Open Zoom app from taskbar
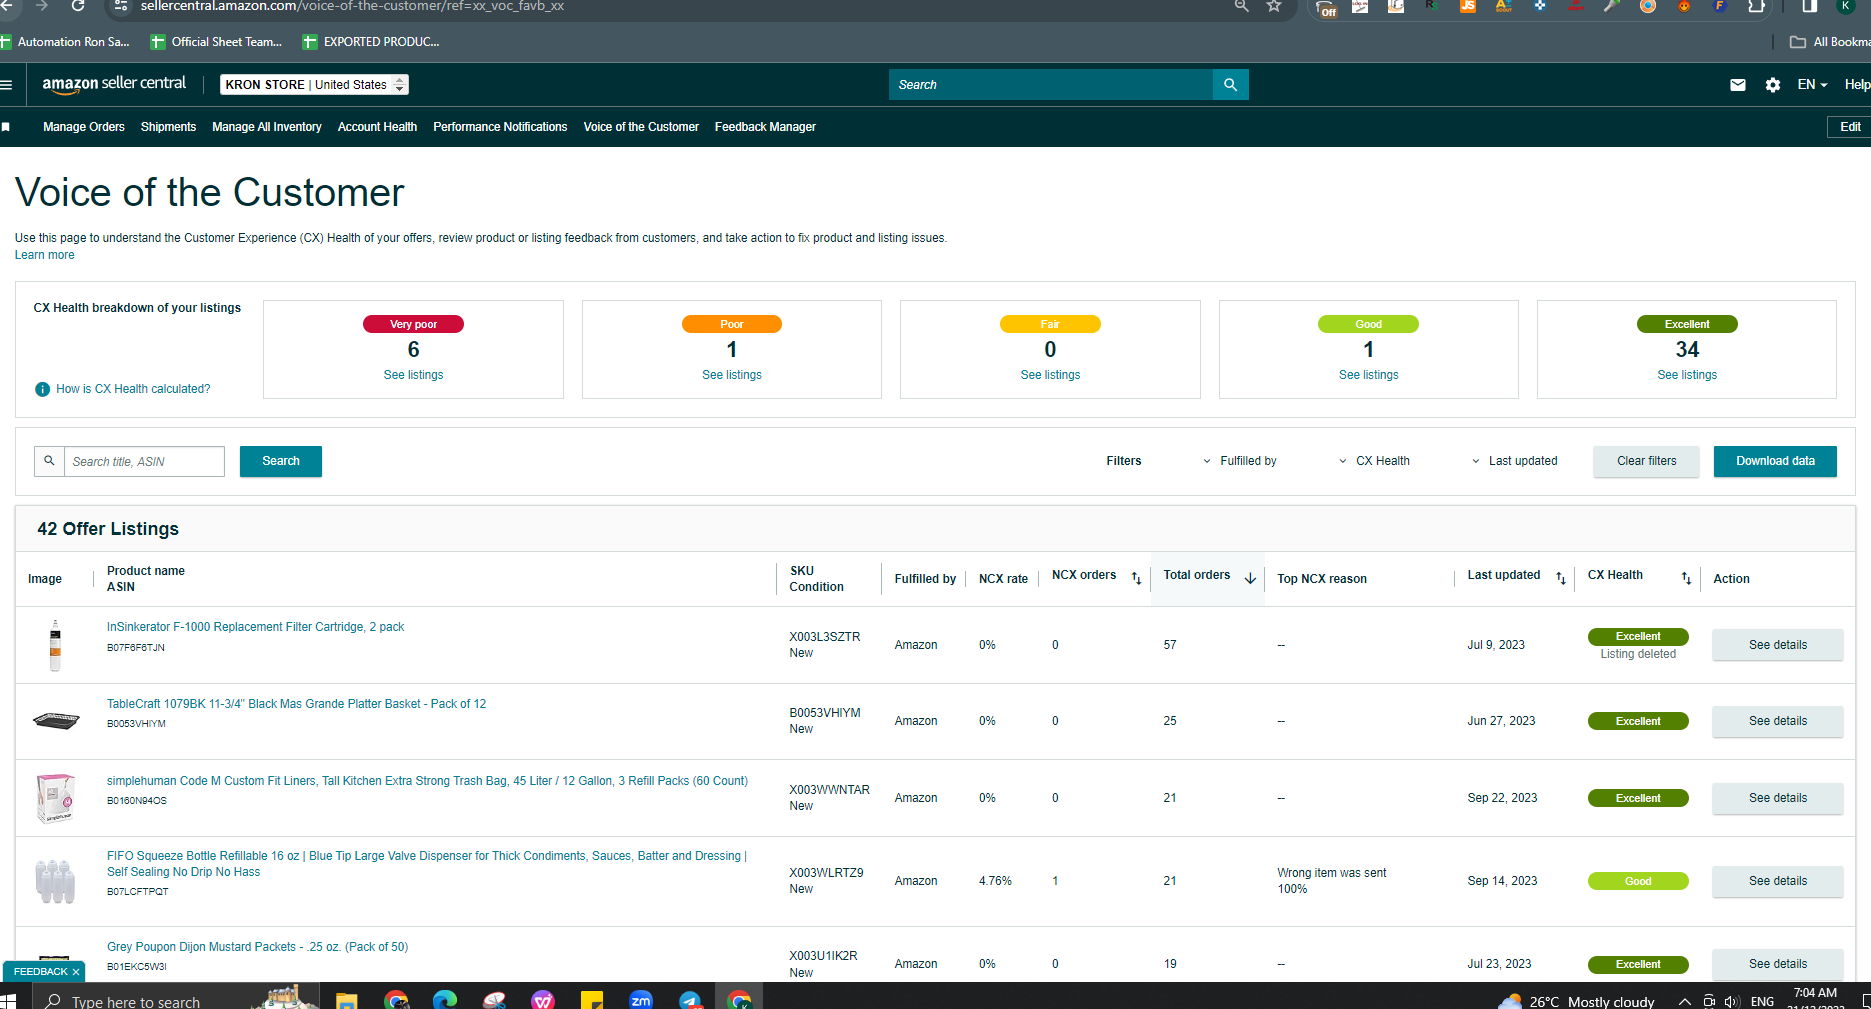The height and width of the screenshot is (1009, 1871). pos(641,1000)
